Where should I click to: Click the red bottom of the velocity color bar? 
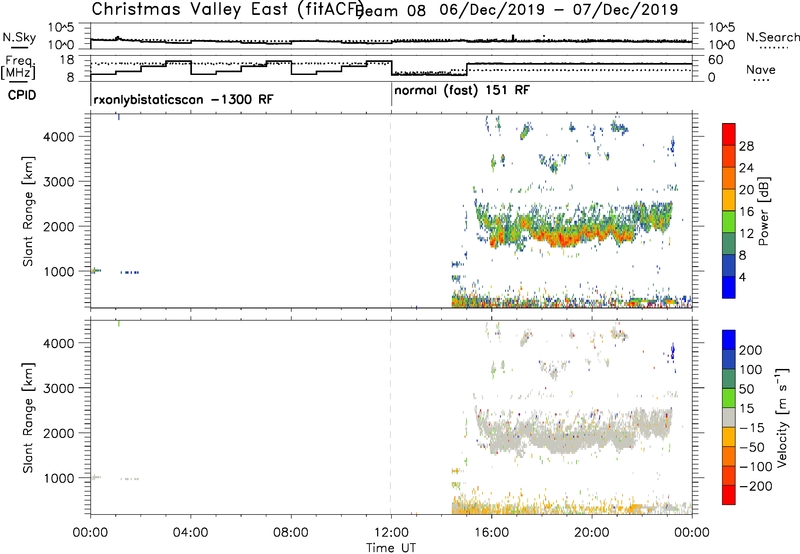pos(729,495)
